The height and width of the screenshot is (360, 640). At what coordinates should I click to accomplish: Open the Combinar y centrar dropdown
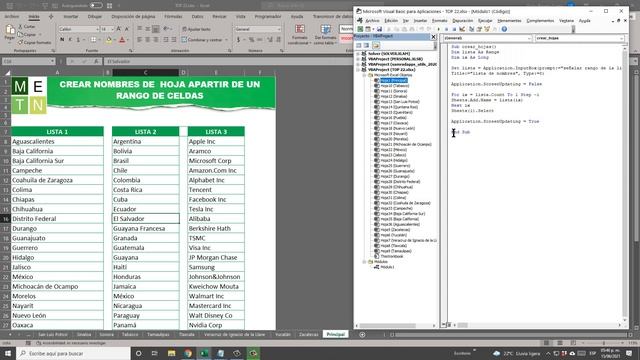(227, 40)
